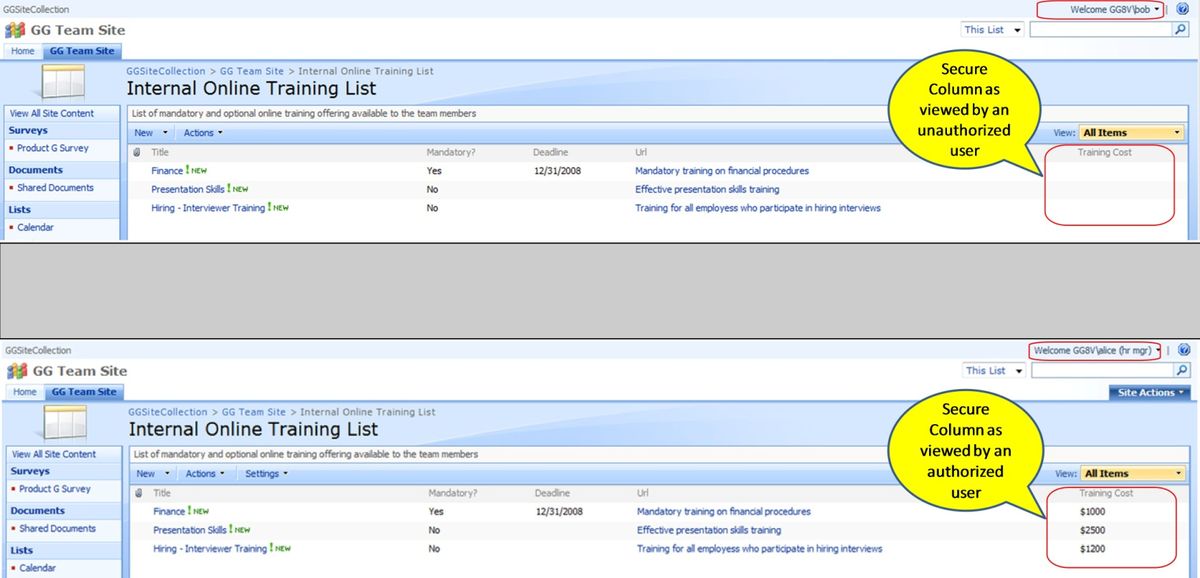This screenshot has height=578, width=1200.
Task: Expand the Site Actions menu
Action: (1149, 392)
